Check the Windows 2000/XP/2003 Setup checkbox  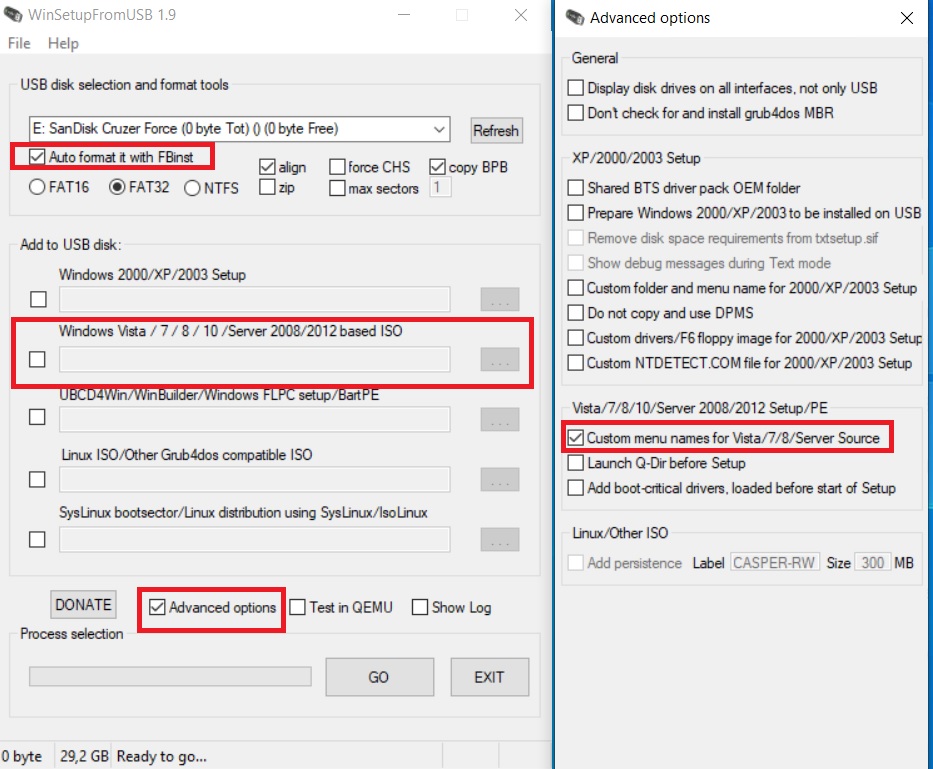point(38,299)
